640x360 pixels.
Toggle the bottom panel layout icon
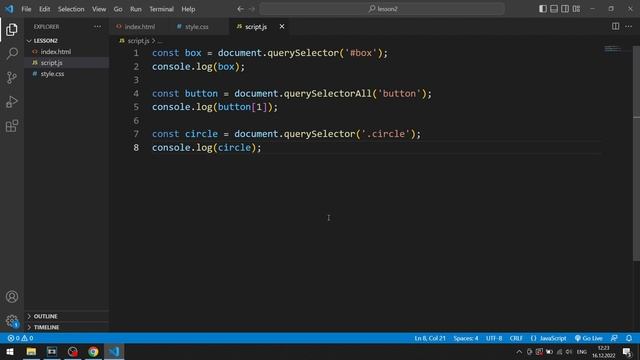(x=554, y=9)
